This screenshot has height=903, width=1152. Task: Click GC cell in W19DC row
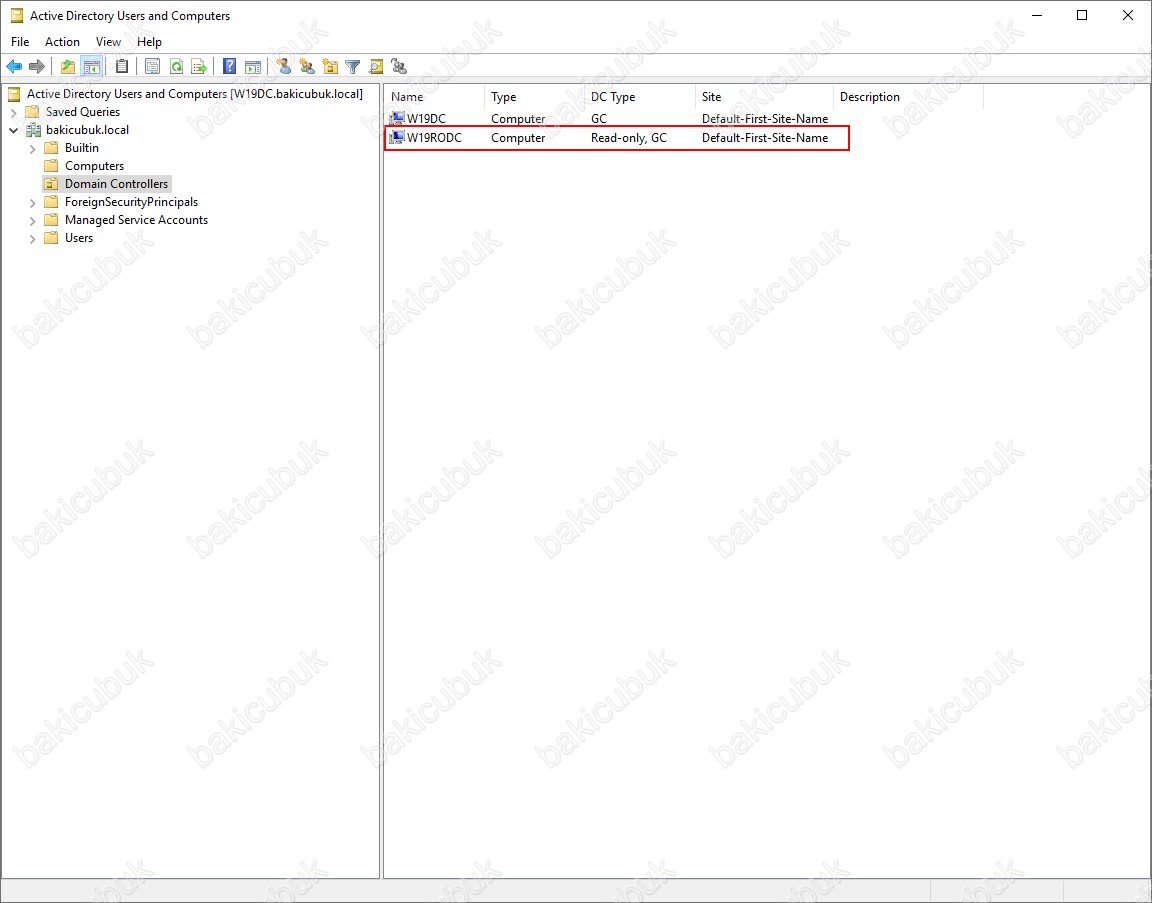pyautogui.click(x=599, y=118)
